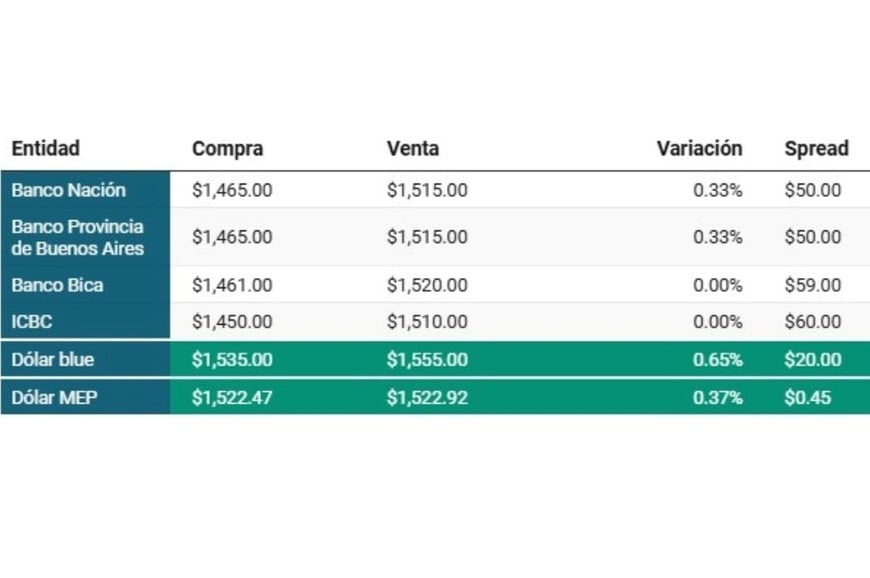
Task: Click the Variación column header
Action: point(699,149)
